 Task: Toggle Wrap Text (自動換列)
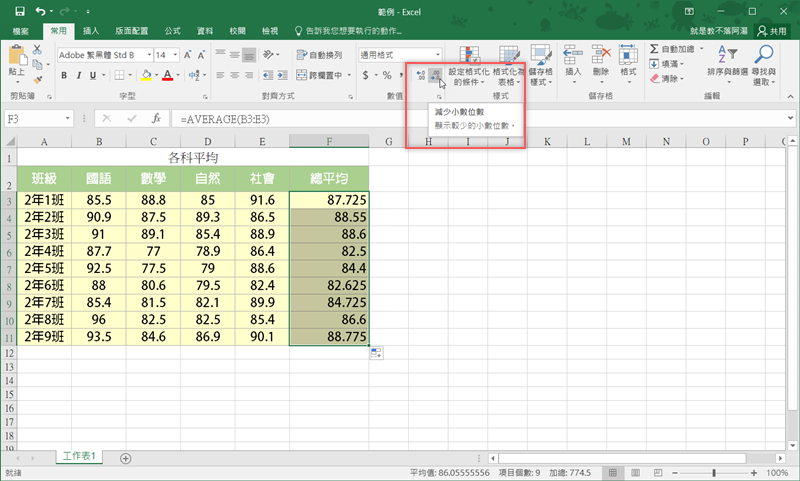point(318,54)
